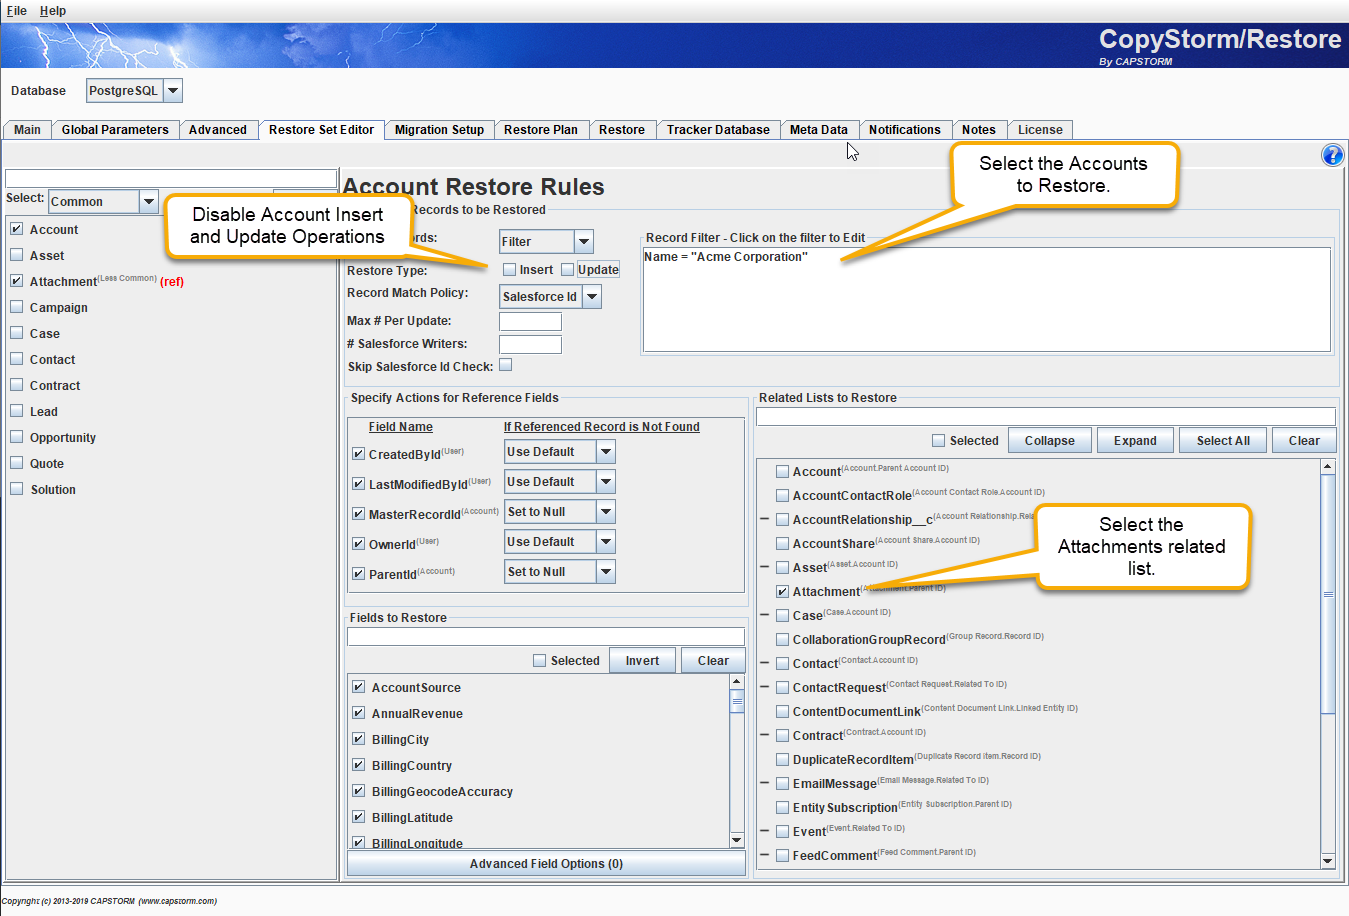Image resolution: width=1349 pixels, height=916 pixels.
Task: Check the Opportunity object in left list
Action: (x=17, y=437)
